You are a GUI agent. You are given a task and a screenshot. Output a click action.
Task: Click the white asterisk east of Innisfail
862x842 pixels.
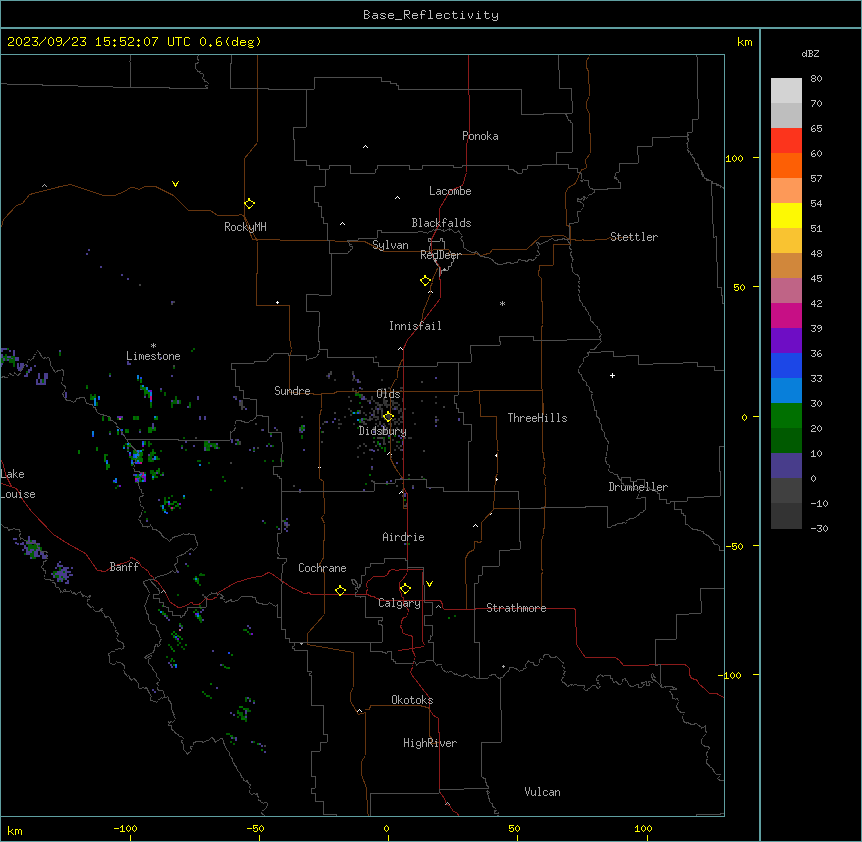(x=502, y=303)
